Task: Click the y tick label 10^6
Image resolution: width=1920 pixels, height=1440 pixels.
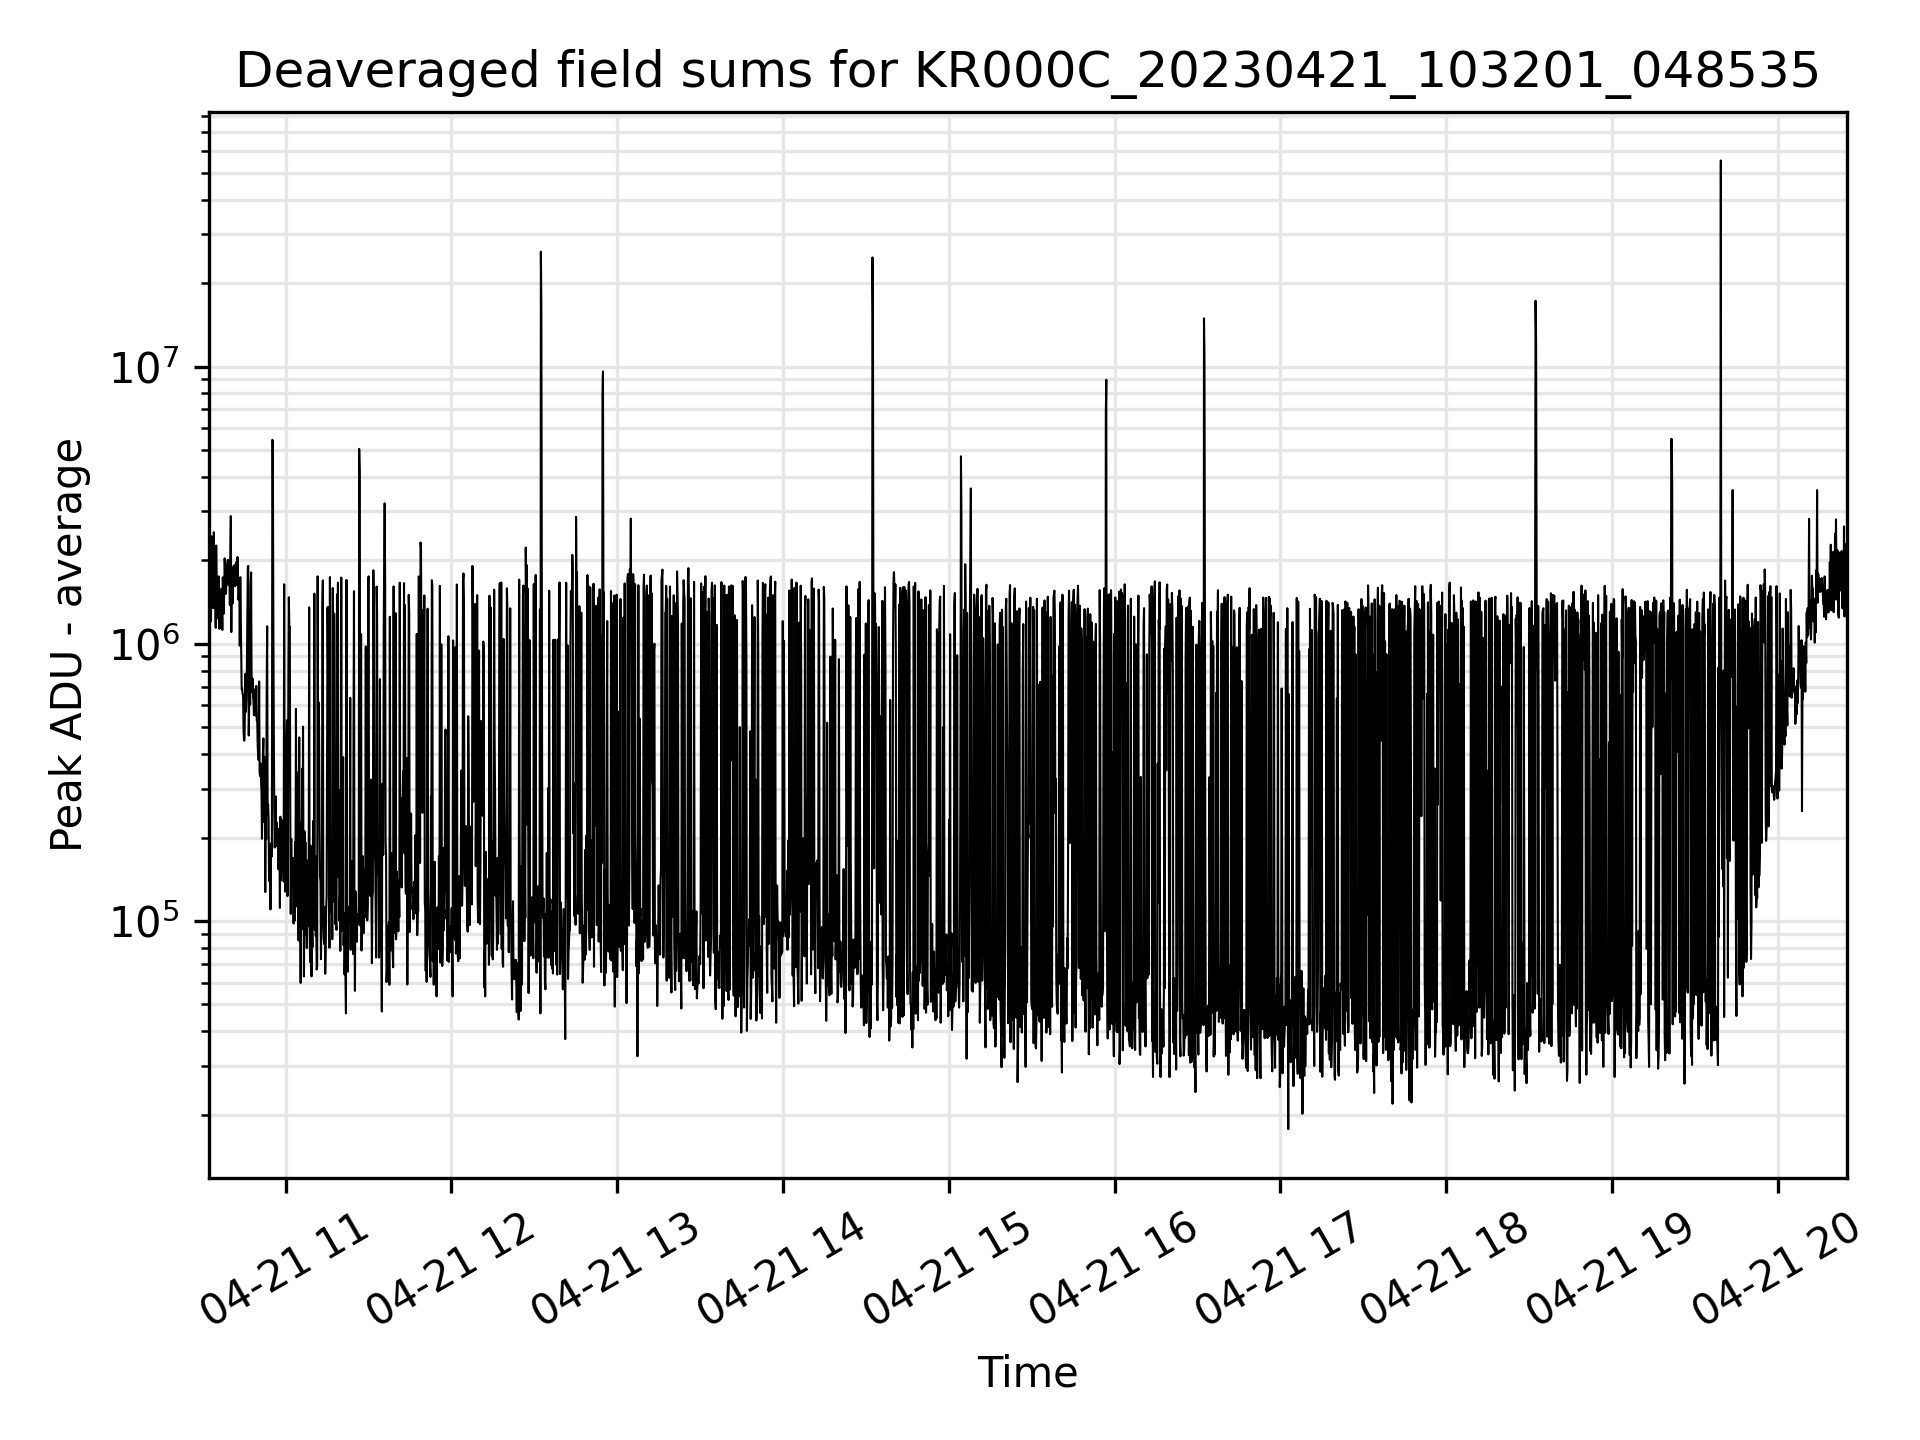Action: point(145,643)
